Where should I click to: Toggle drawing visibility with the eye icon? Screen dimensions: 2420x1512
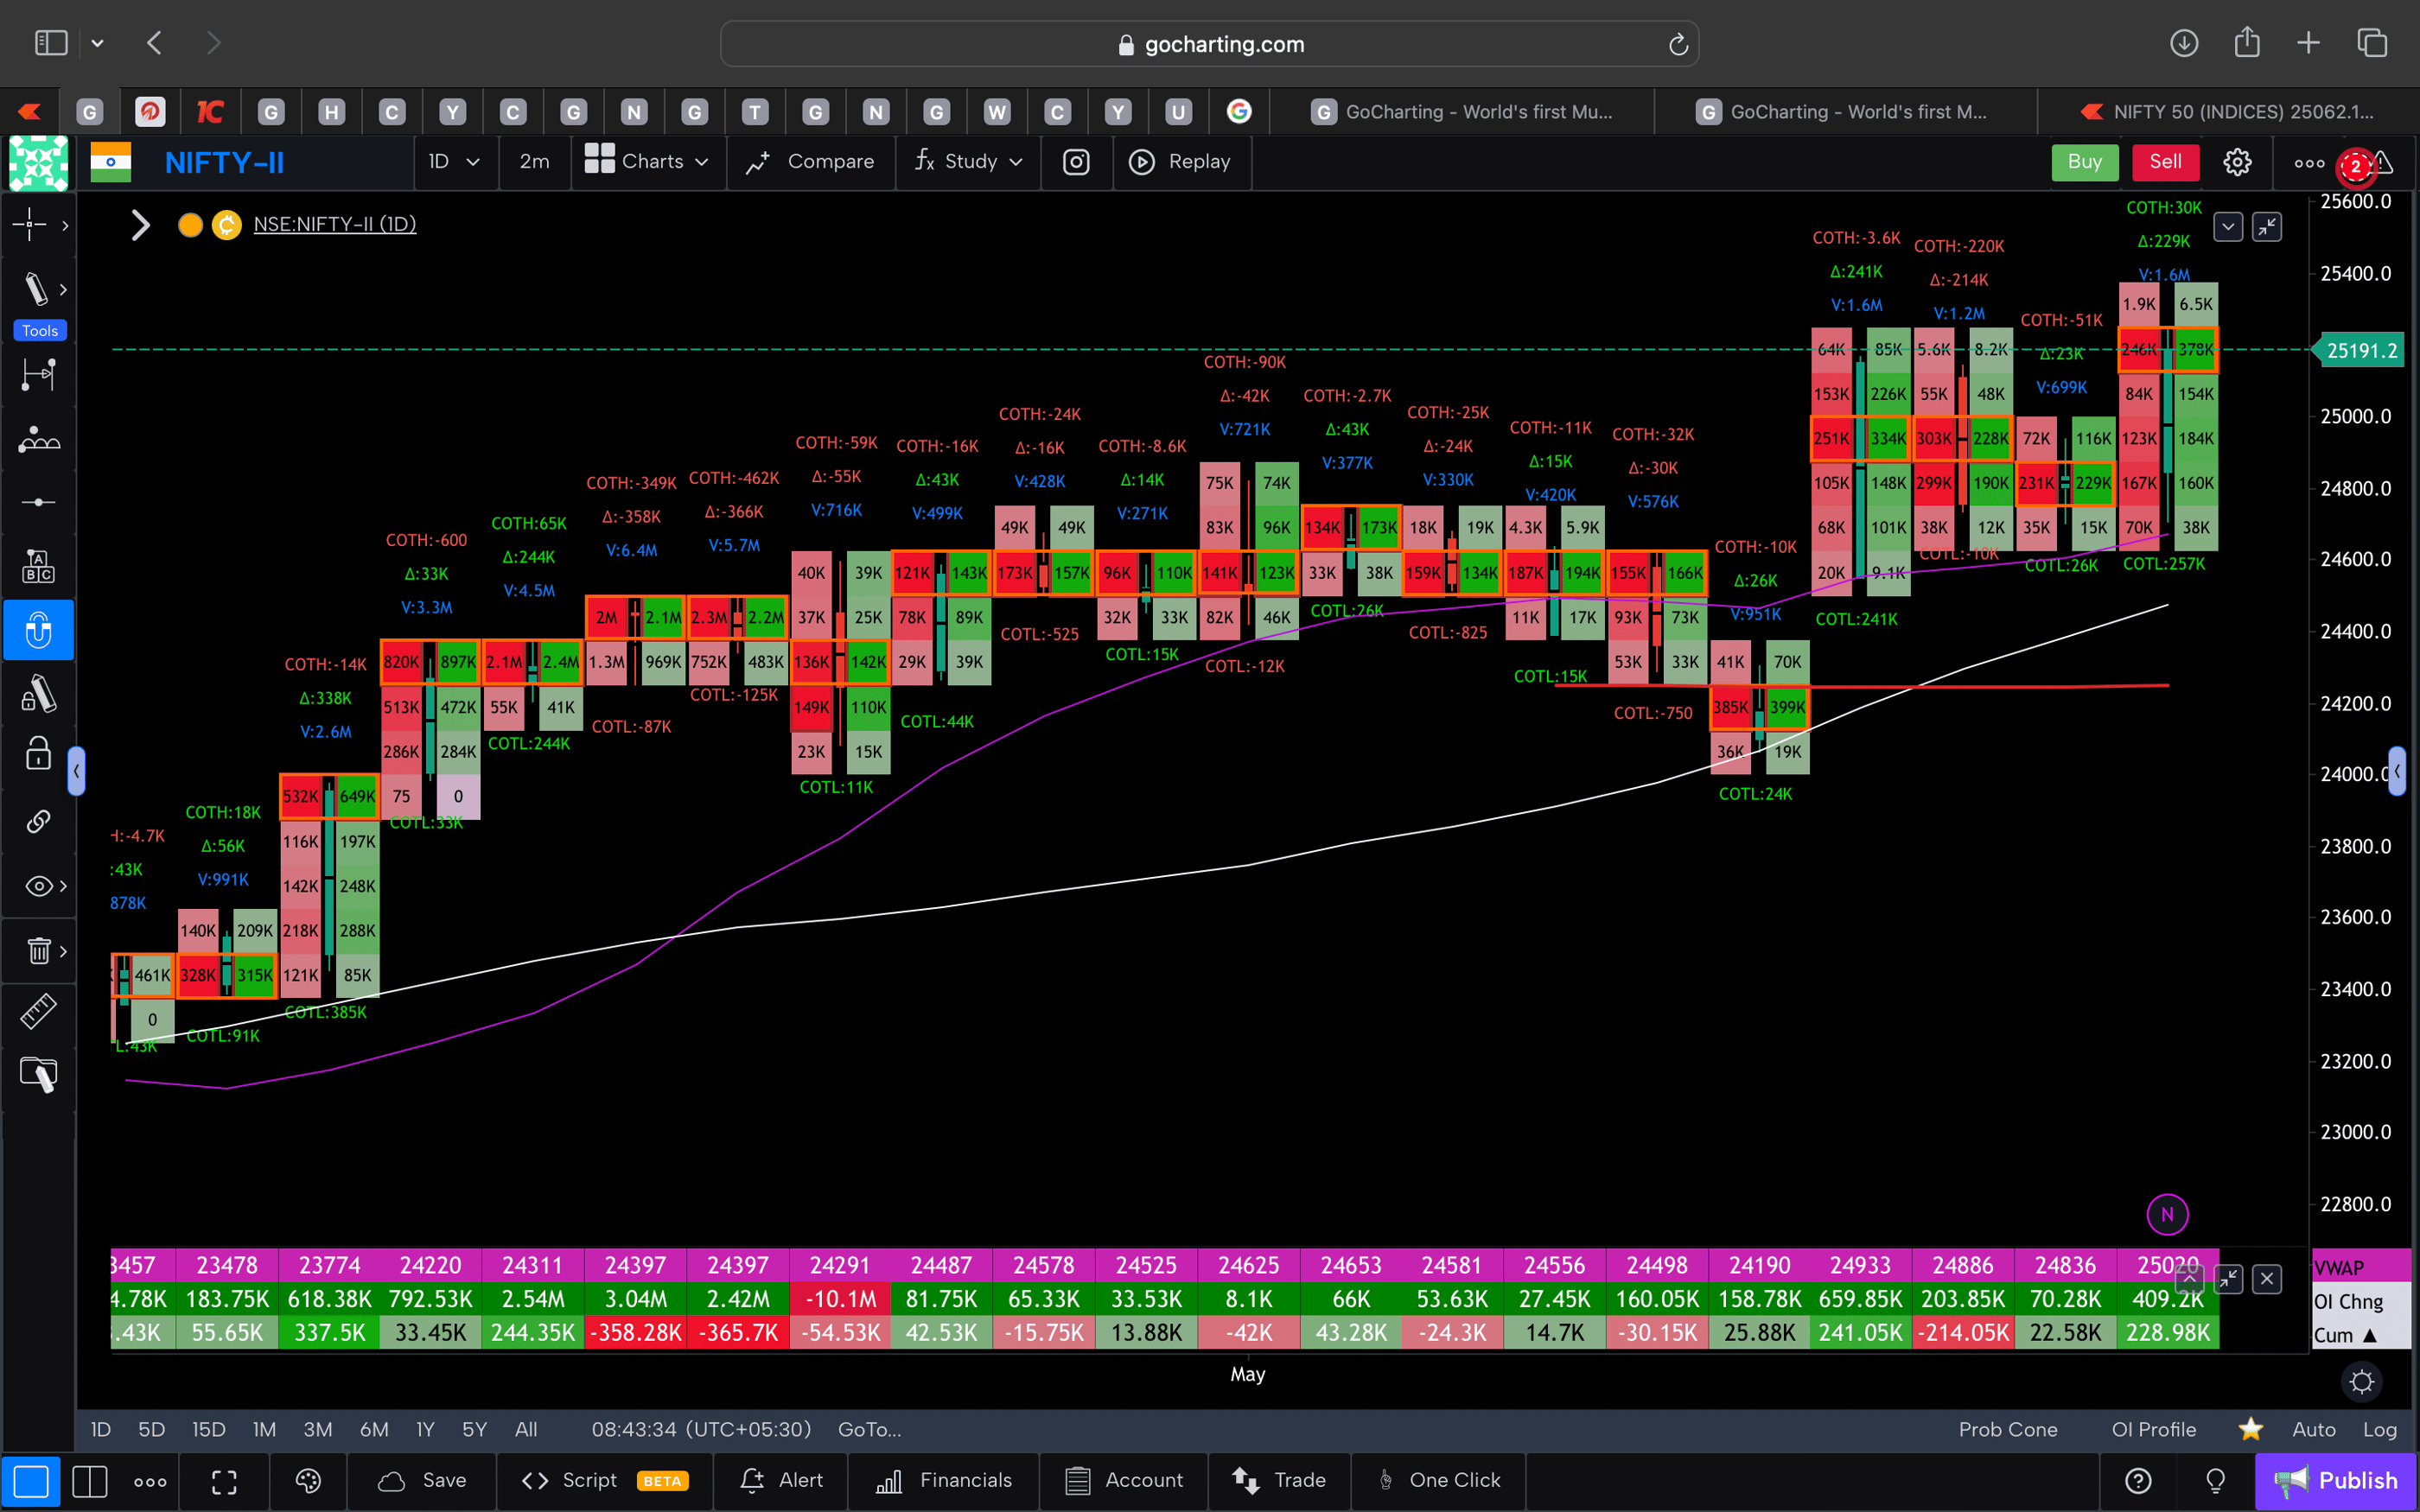pyautogui.click(x=38, y=885)
